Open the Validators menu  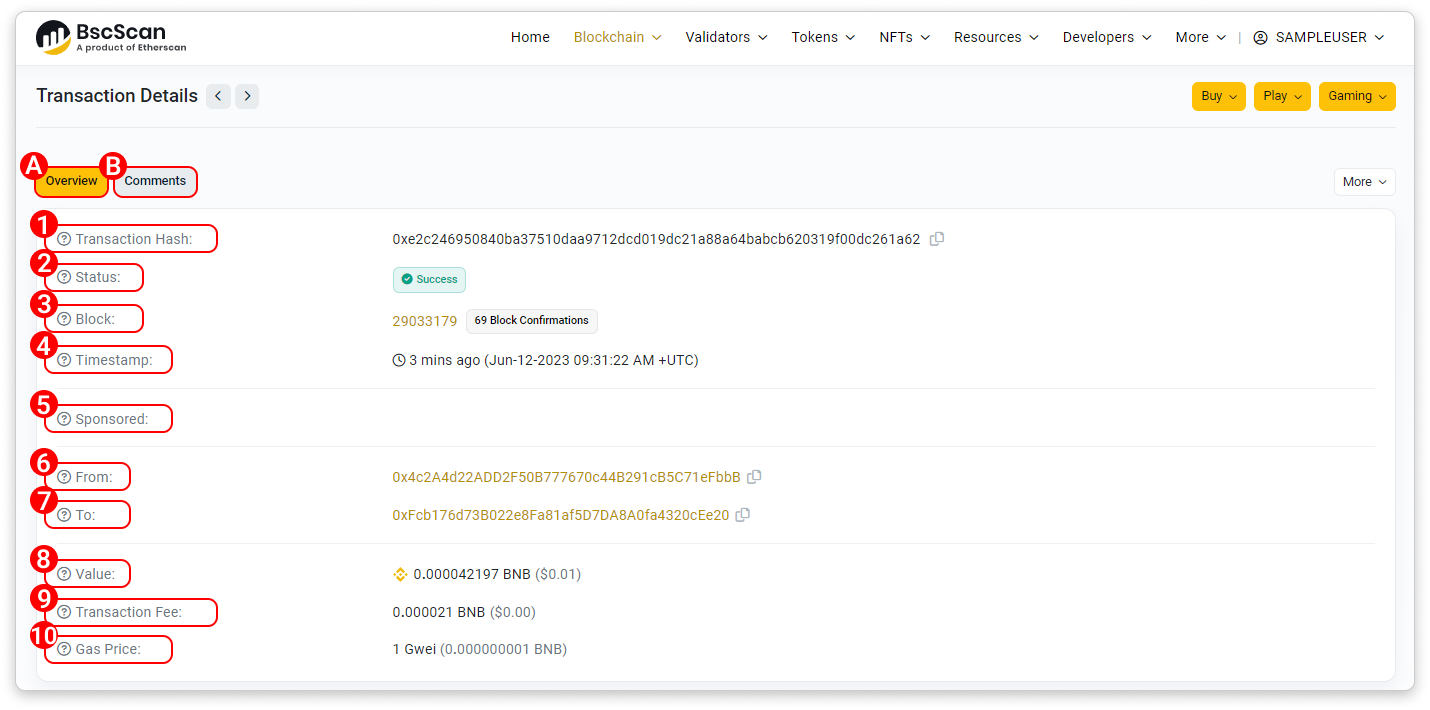pos(726,37)
